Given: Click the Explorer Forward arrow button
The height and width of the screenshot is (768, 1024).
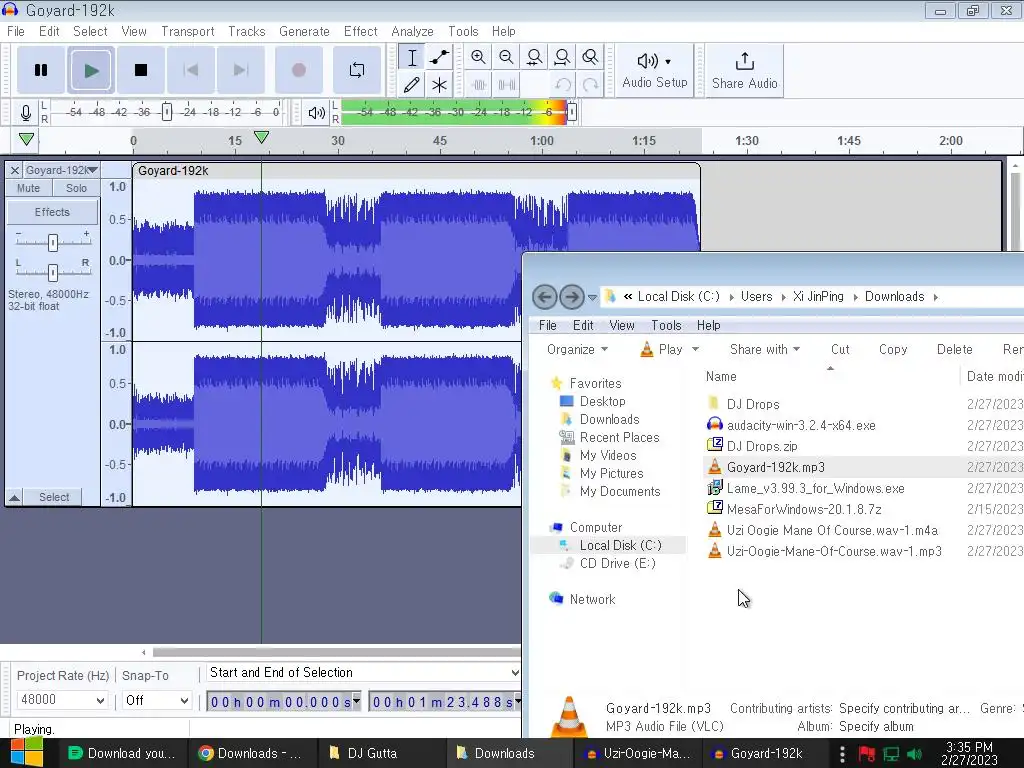Looking at the screenshot, I should pos(571,297).
